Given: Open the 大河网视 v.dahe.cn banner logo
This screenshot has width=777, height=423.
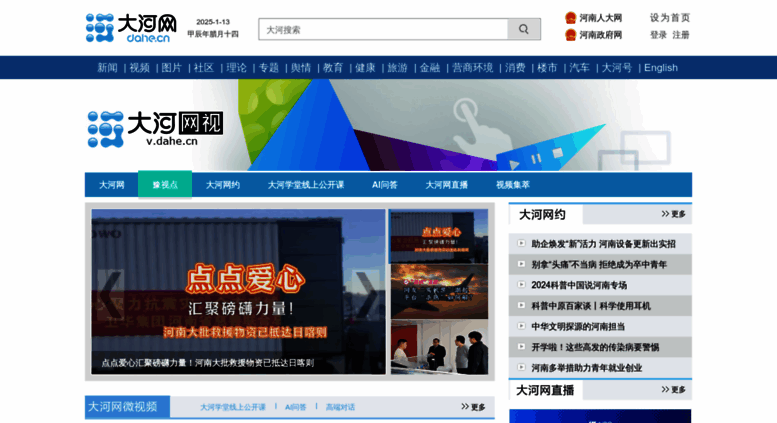Looking at the screenshot, I should tap(155, 129).
